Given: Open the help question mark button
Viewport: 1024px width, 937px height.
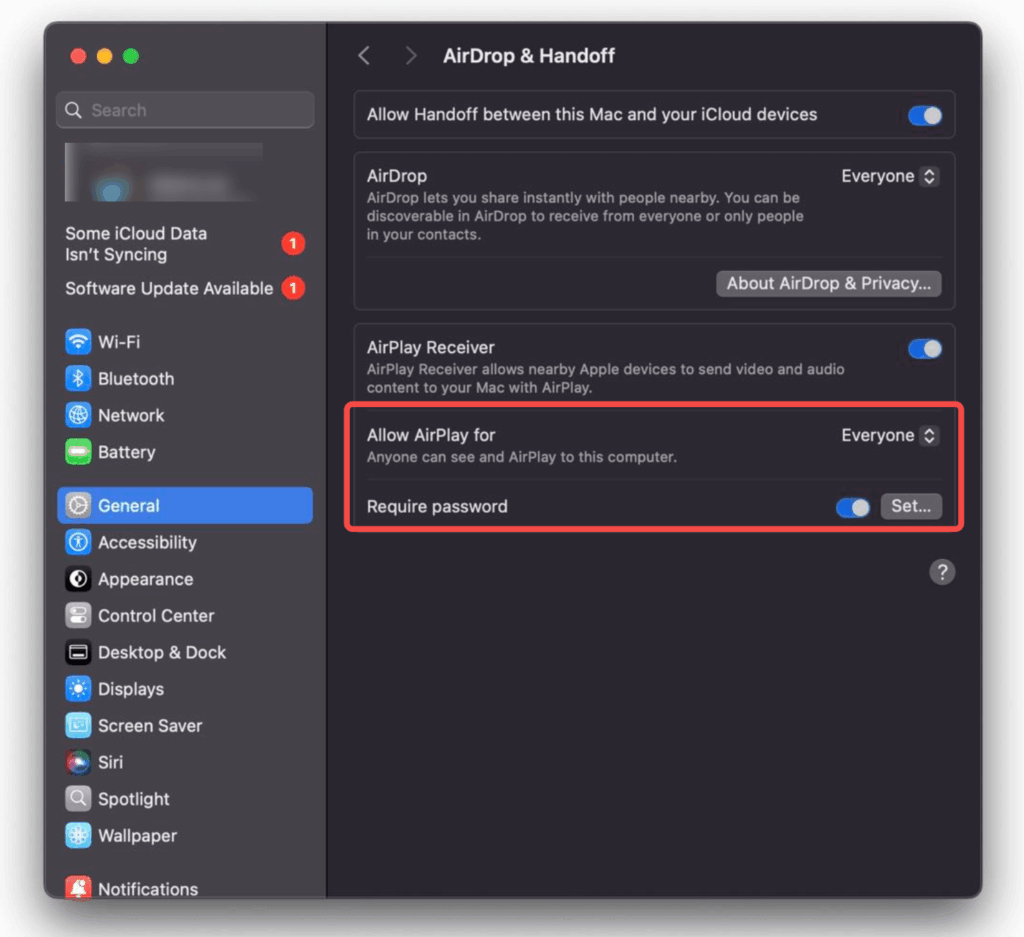Looking at the screenshot, I should 942,572.
